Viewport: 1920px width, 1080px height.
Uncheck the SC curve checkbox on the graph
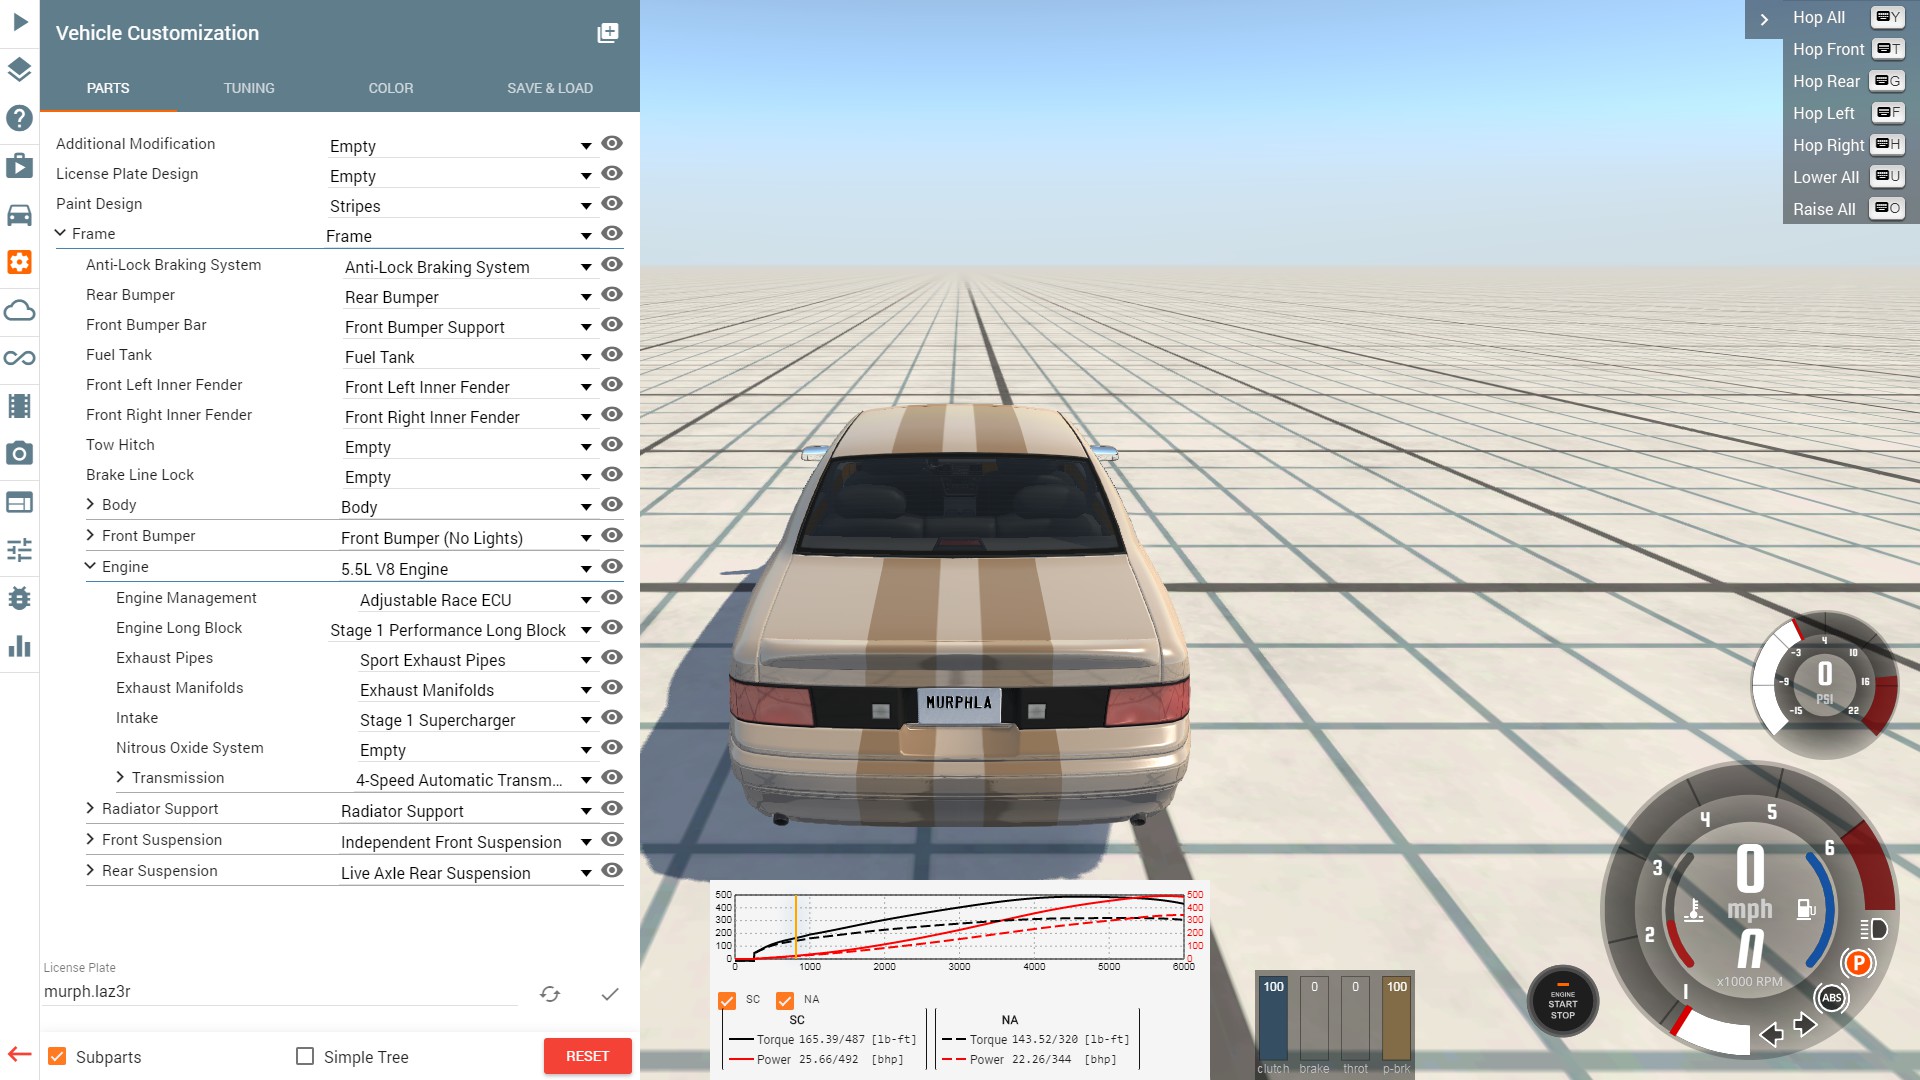727,1000
